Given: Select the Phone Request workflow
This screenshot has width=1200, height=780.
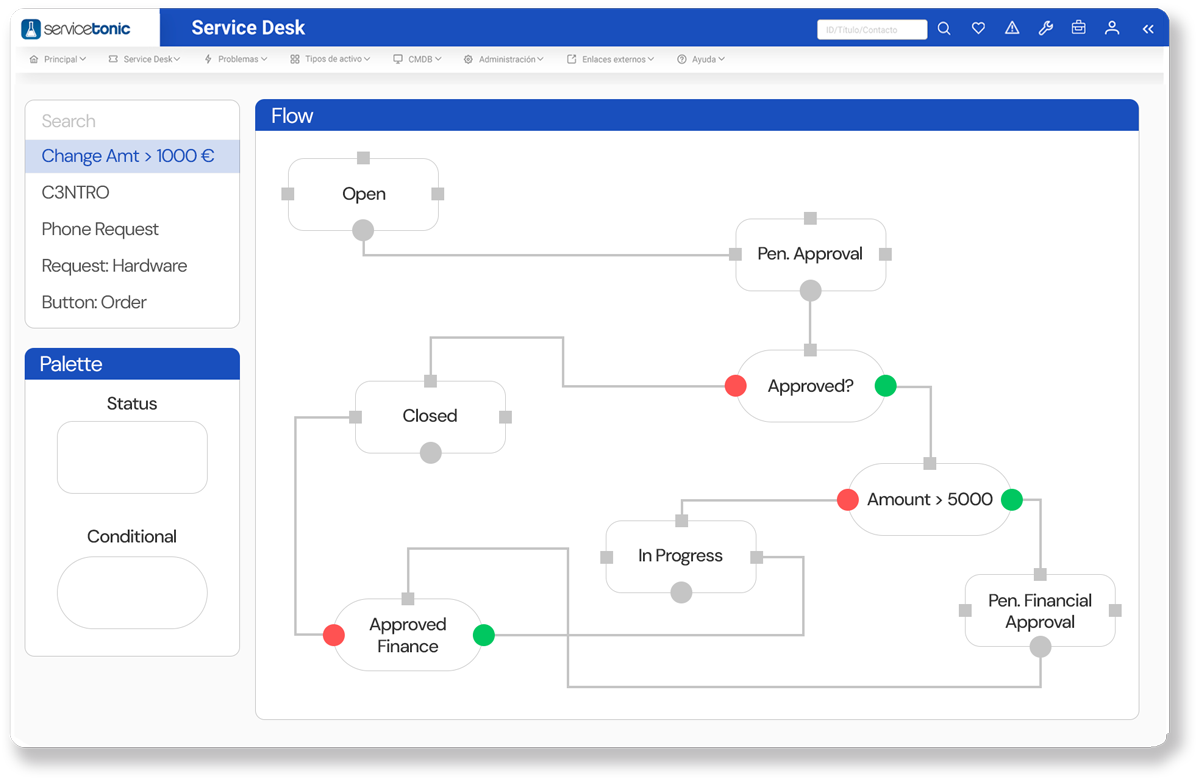Looking at the screenshot, I should coord(100,229).
